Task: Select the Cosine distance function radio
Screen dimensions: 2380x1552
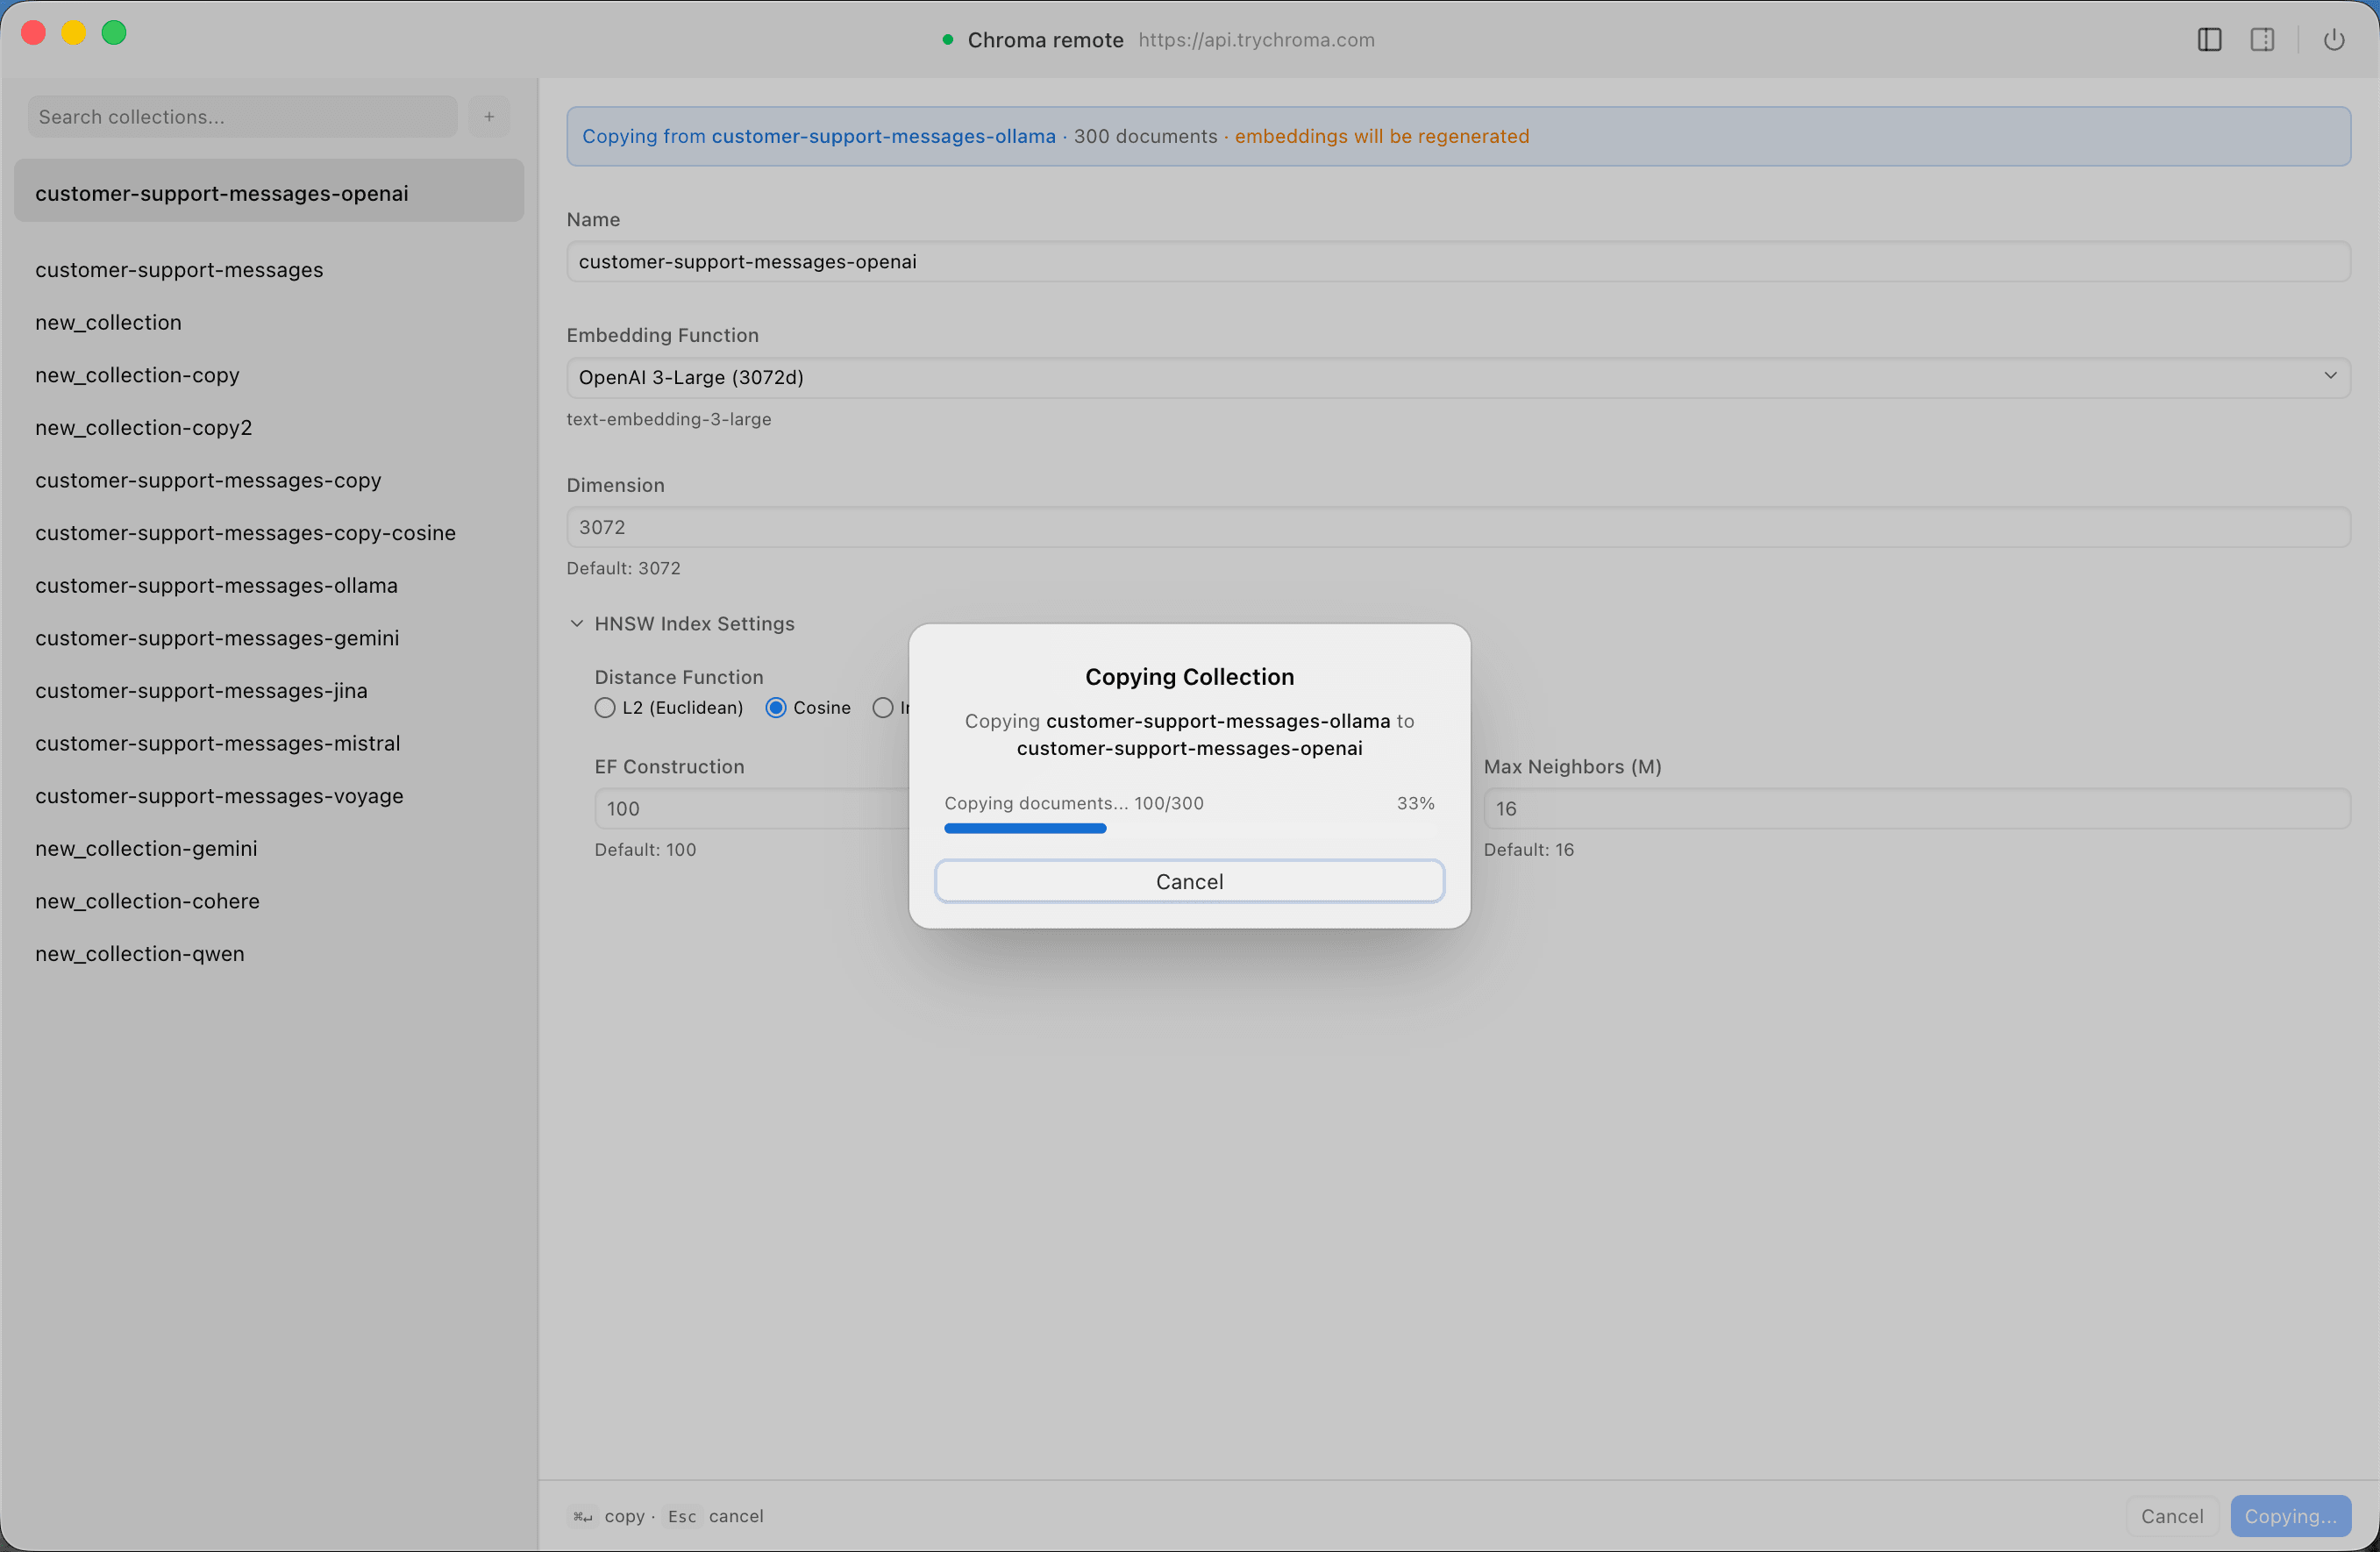Action: pyautogui.click(x=776, y=707)
